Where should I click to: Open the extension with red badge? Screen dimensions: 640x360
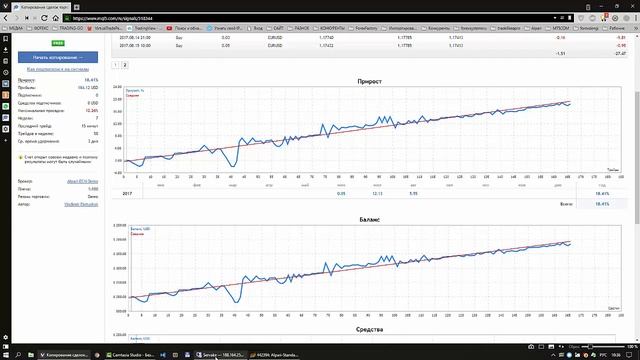tap(604, 18)
